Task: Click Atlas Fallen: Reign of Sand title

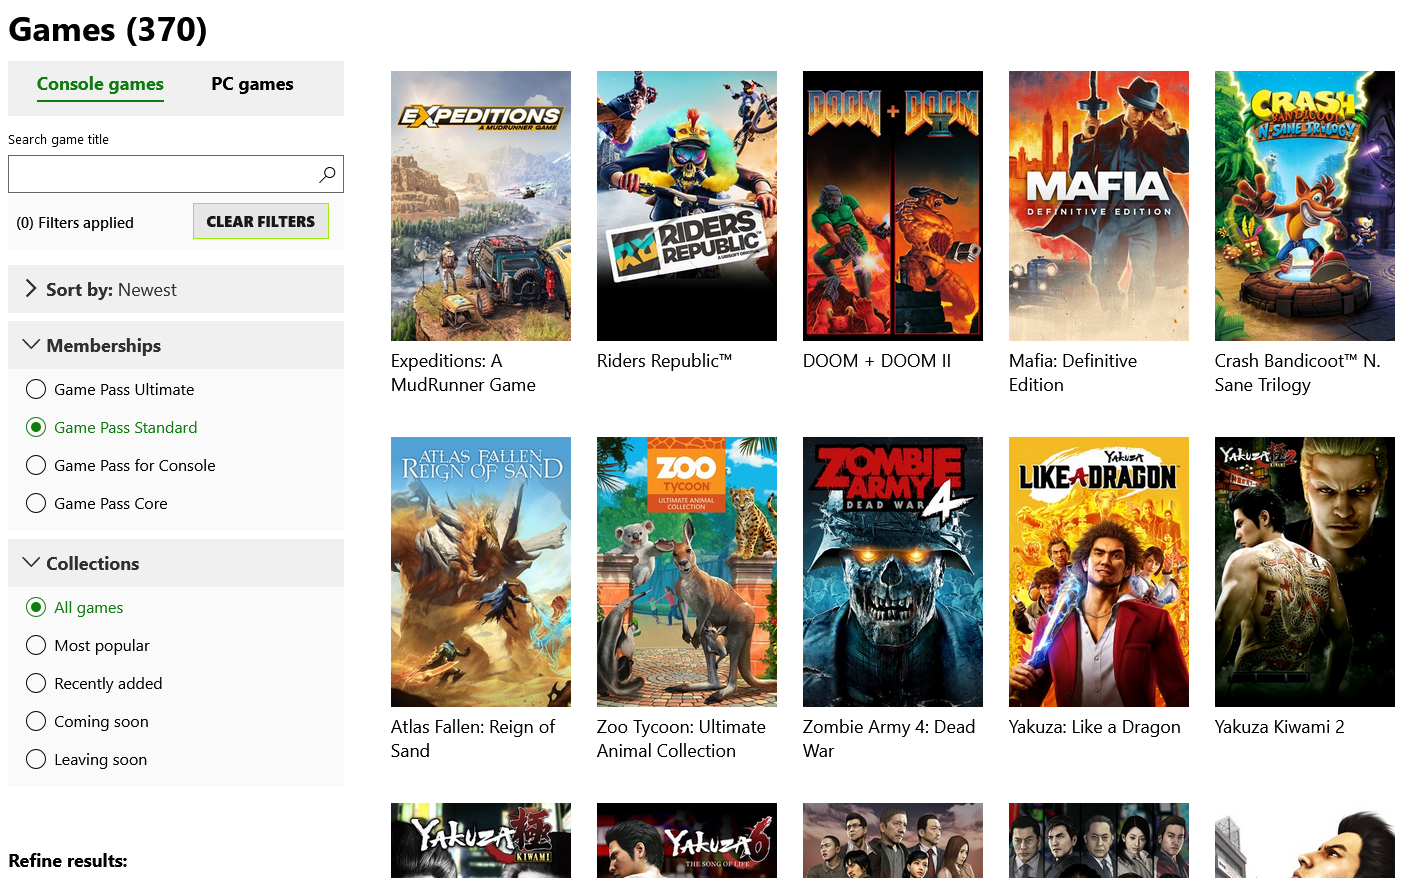Action: point(473,739)
